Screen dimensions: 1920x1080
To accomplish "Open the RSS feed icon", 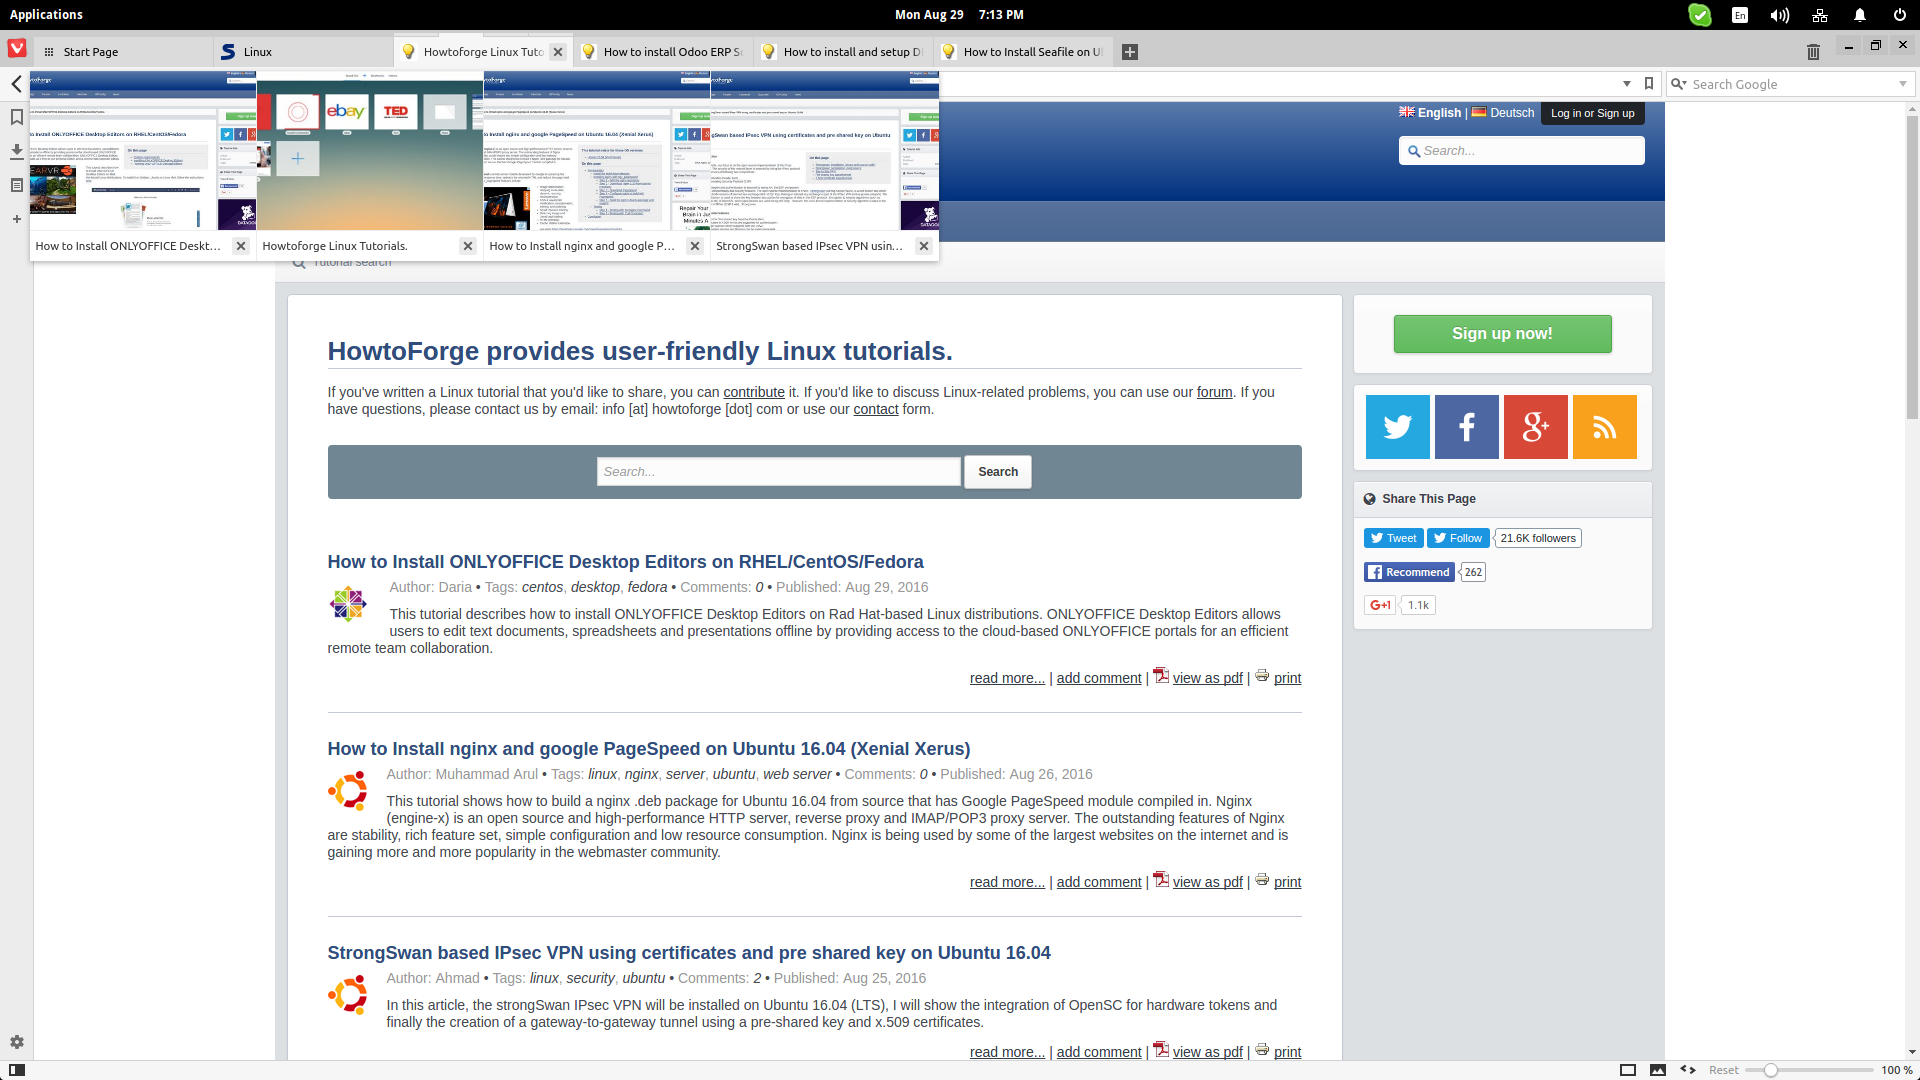I will tap(1605, 427).
